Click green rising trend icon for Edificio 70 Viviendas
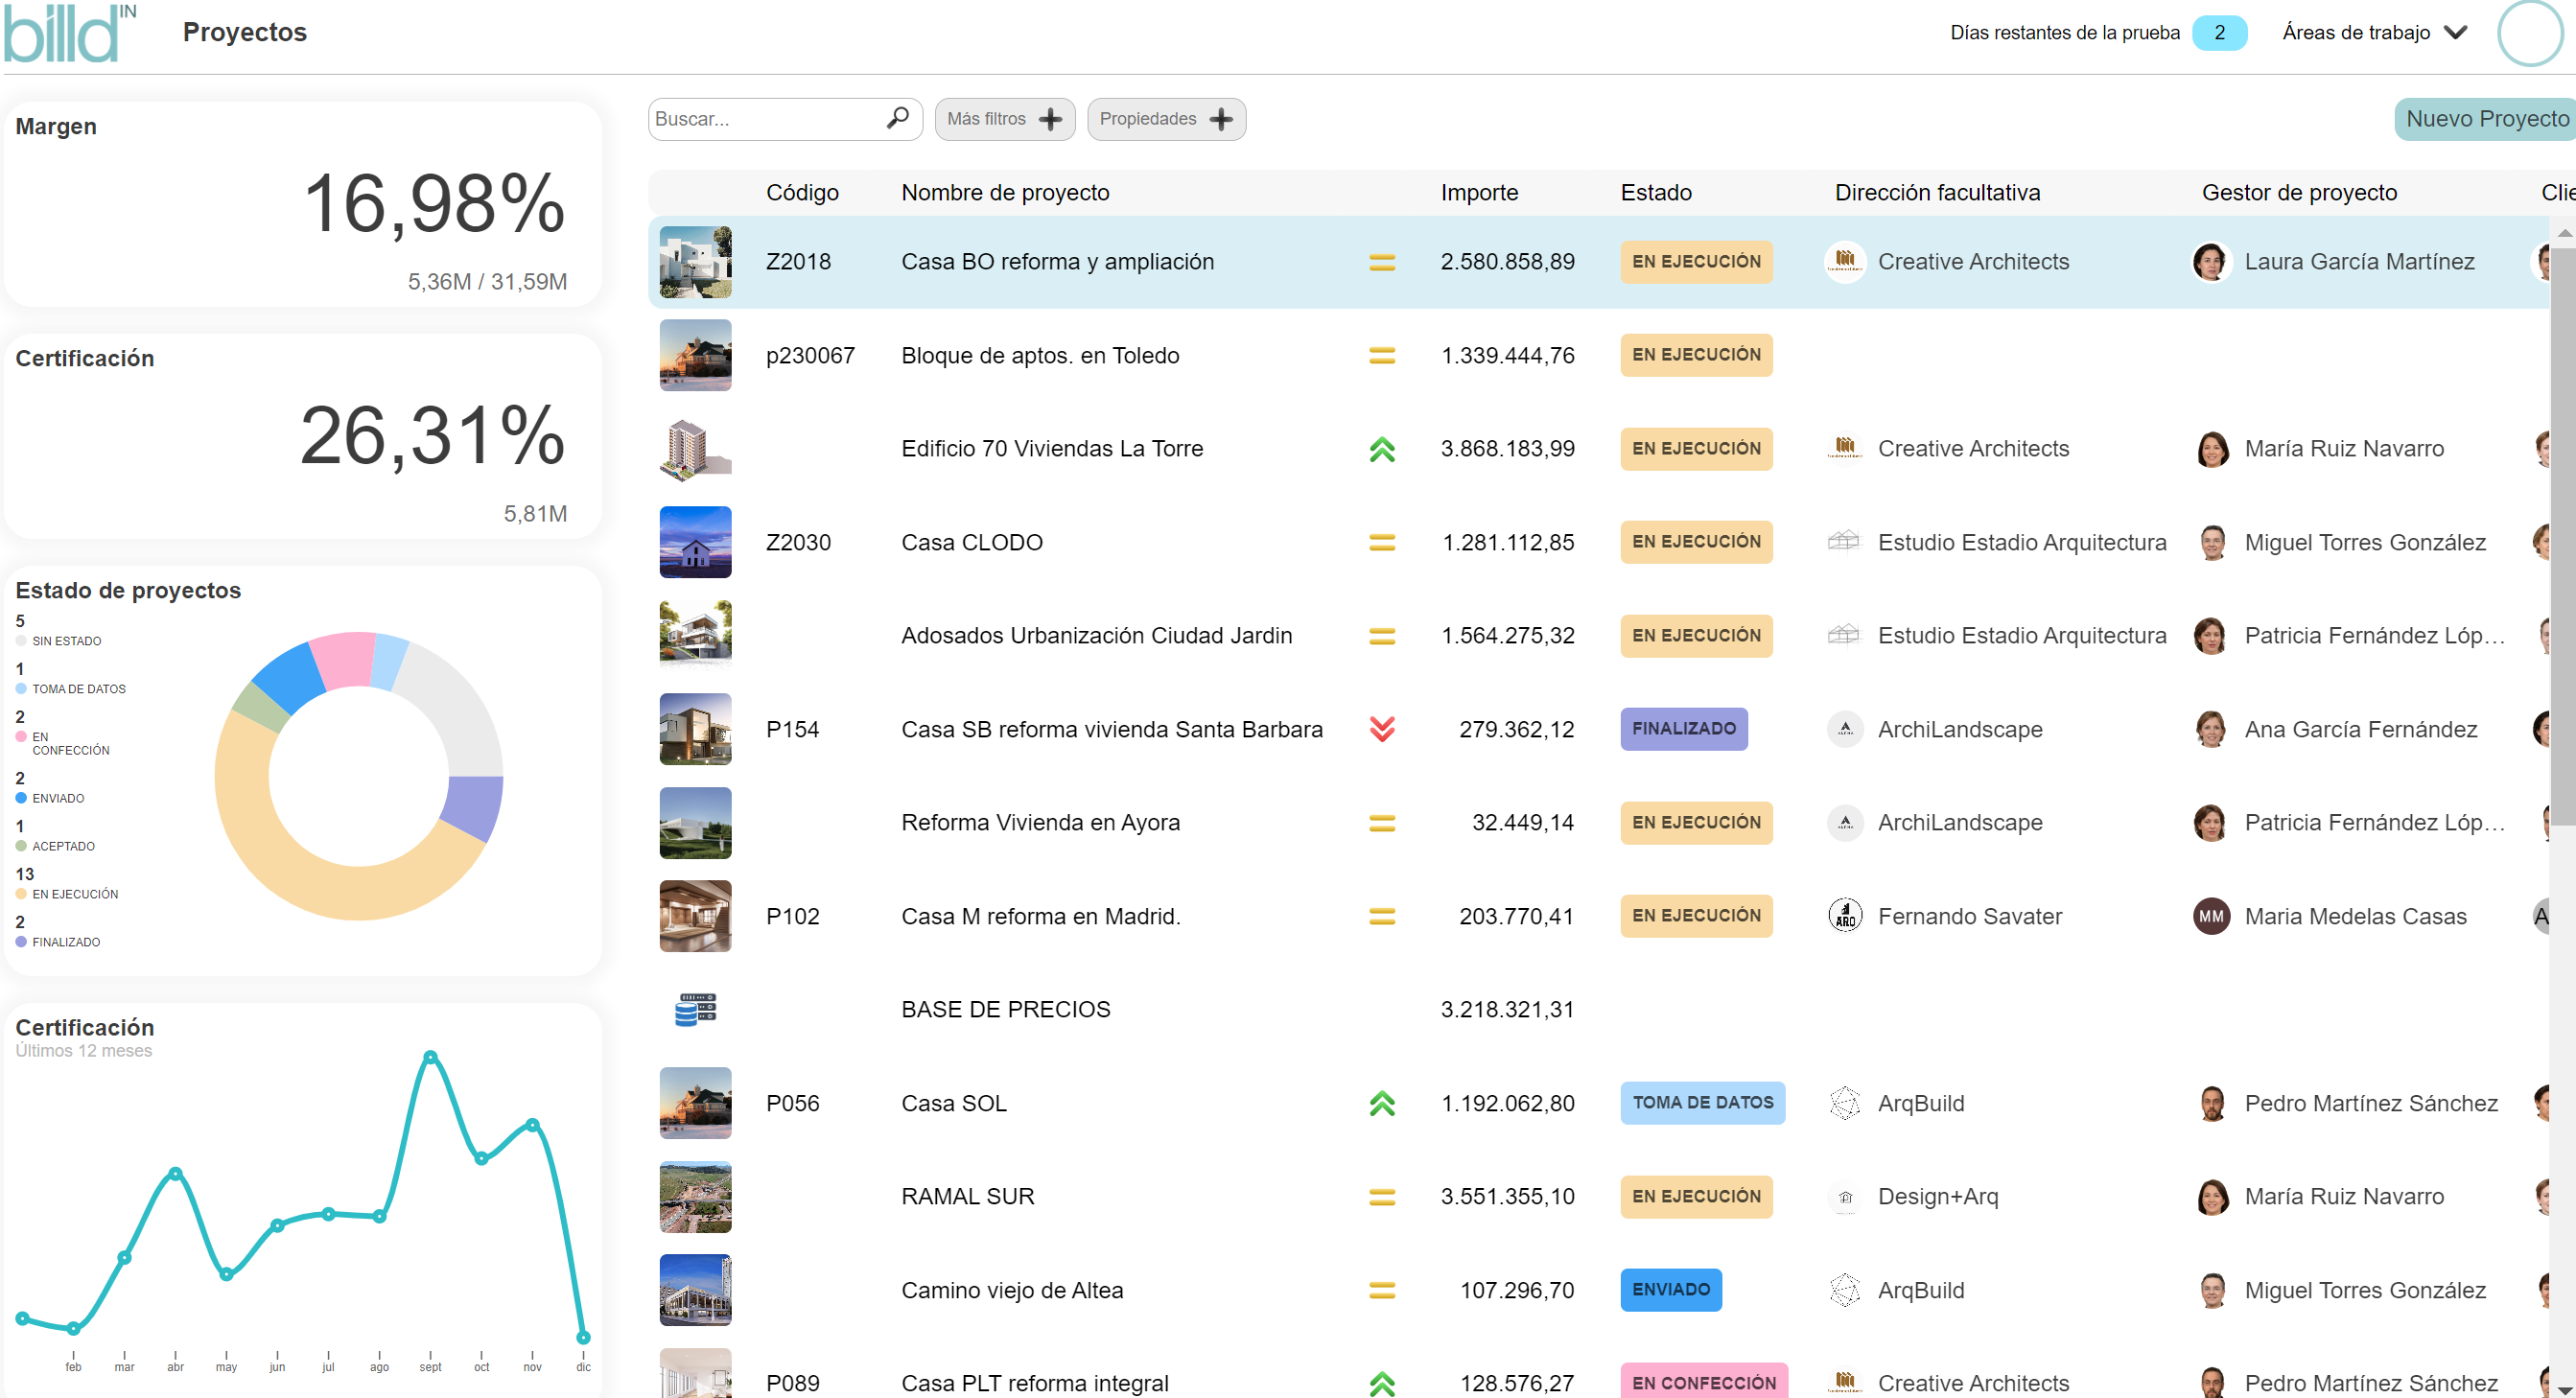The image size is (2576, 1398). click(x=1382, y=448)
